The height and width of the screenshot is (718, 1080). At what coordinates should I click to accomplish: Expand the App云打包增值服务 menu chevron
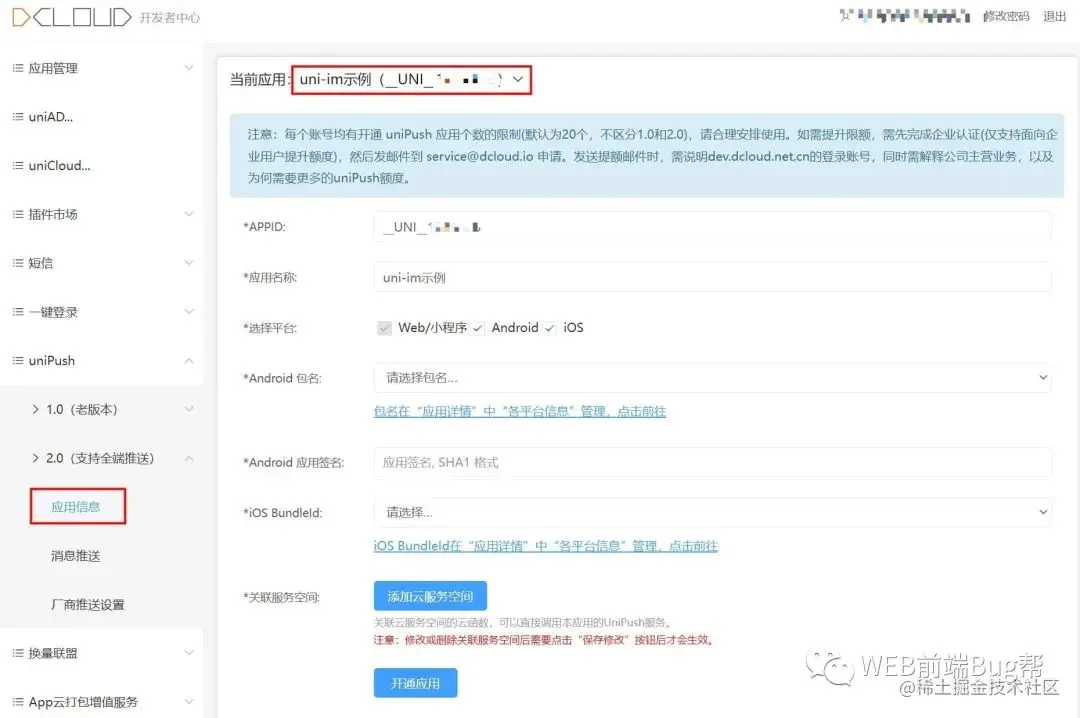(x=189, y=701)
